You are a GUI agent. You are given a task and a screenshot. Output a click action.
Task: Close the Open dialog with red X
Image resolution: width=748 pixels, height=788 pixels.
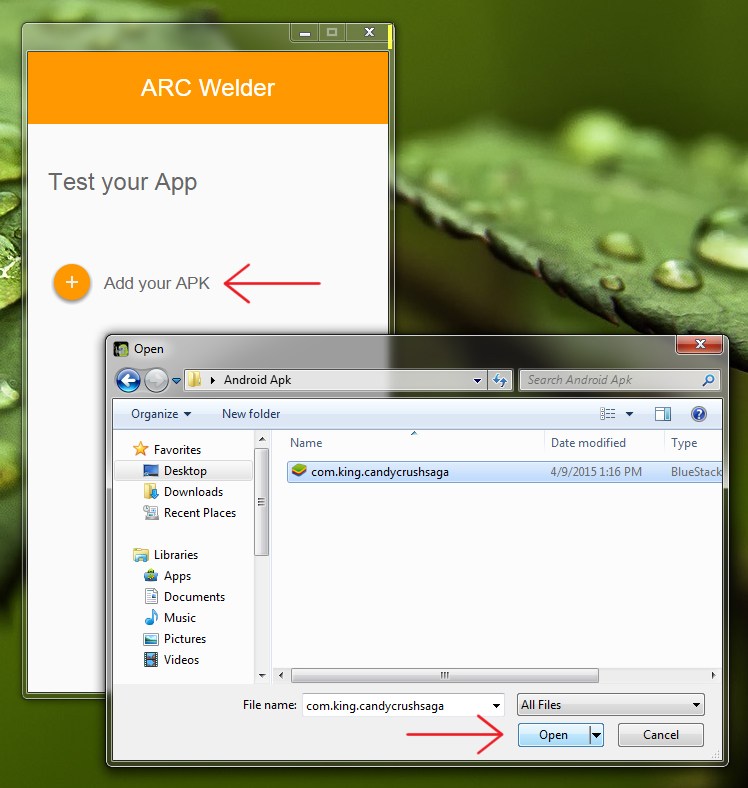click(700, 344)
